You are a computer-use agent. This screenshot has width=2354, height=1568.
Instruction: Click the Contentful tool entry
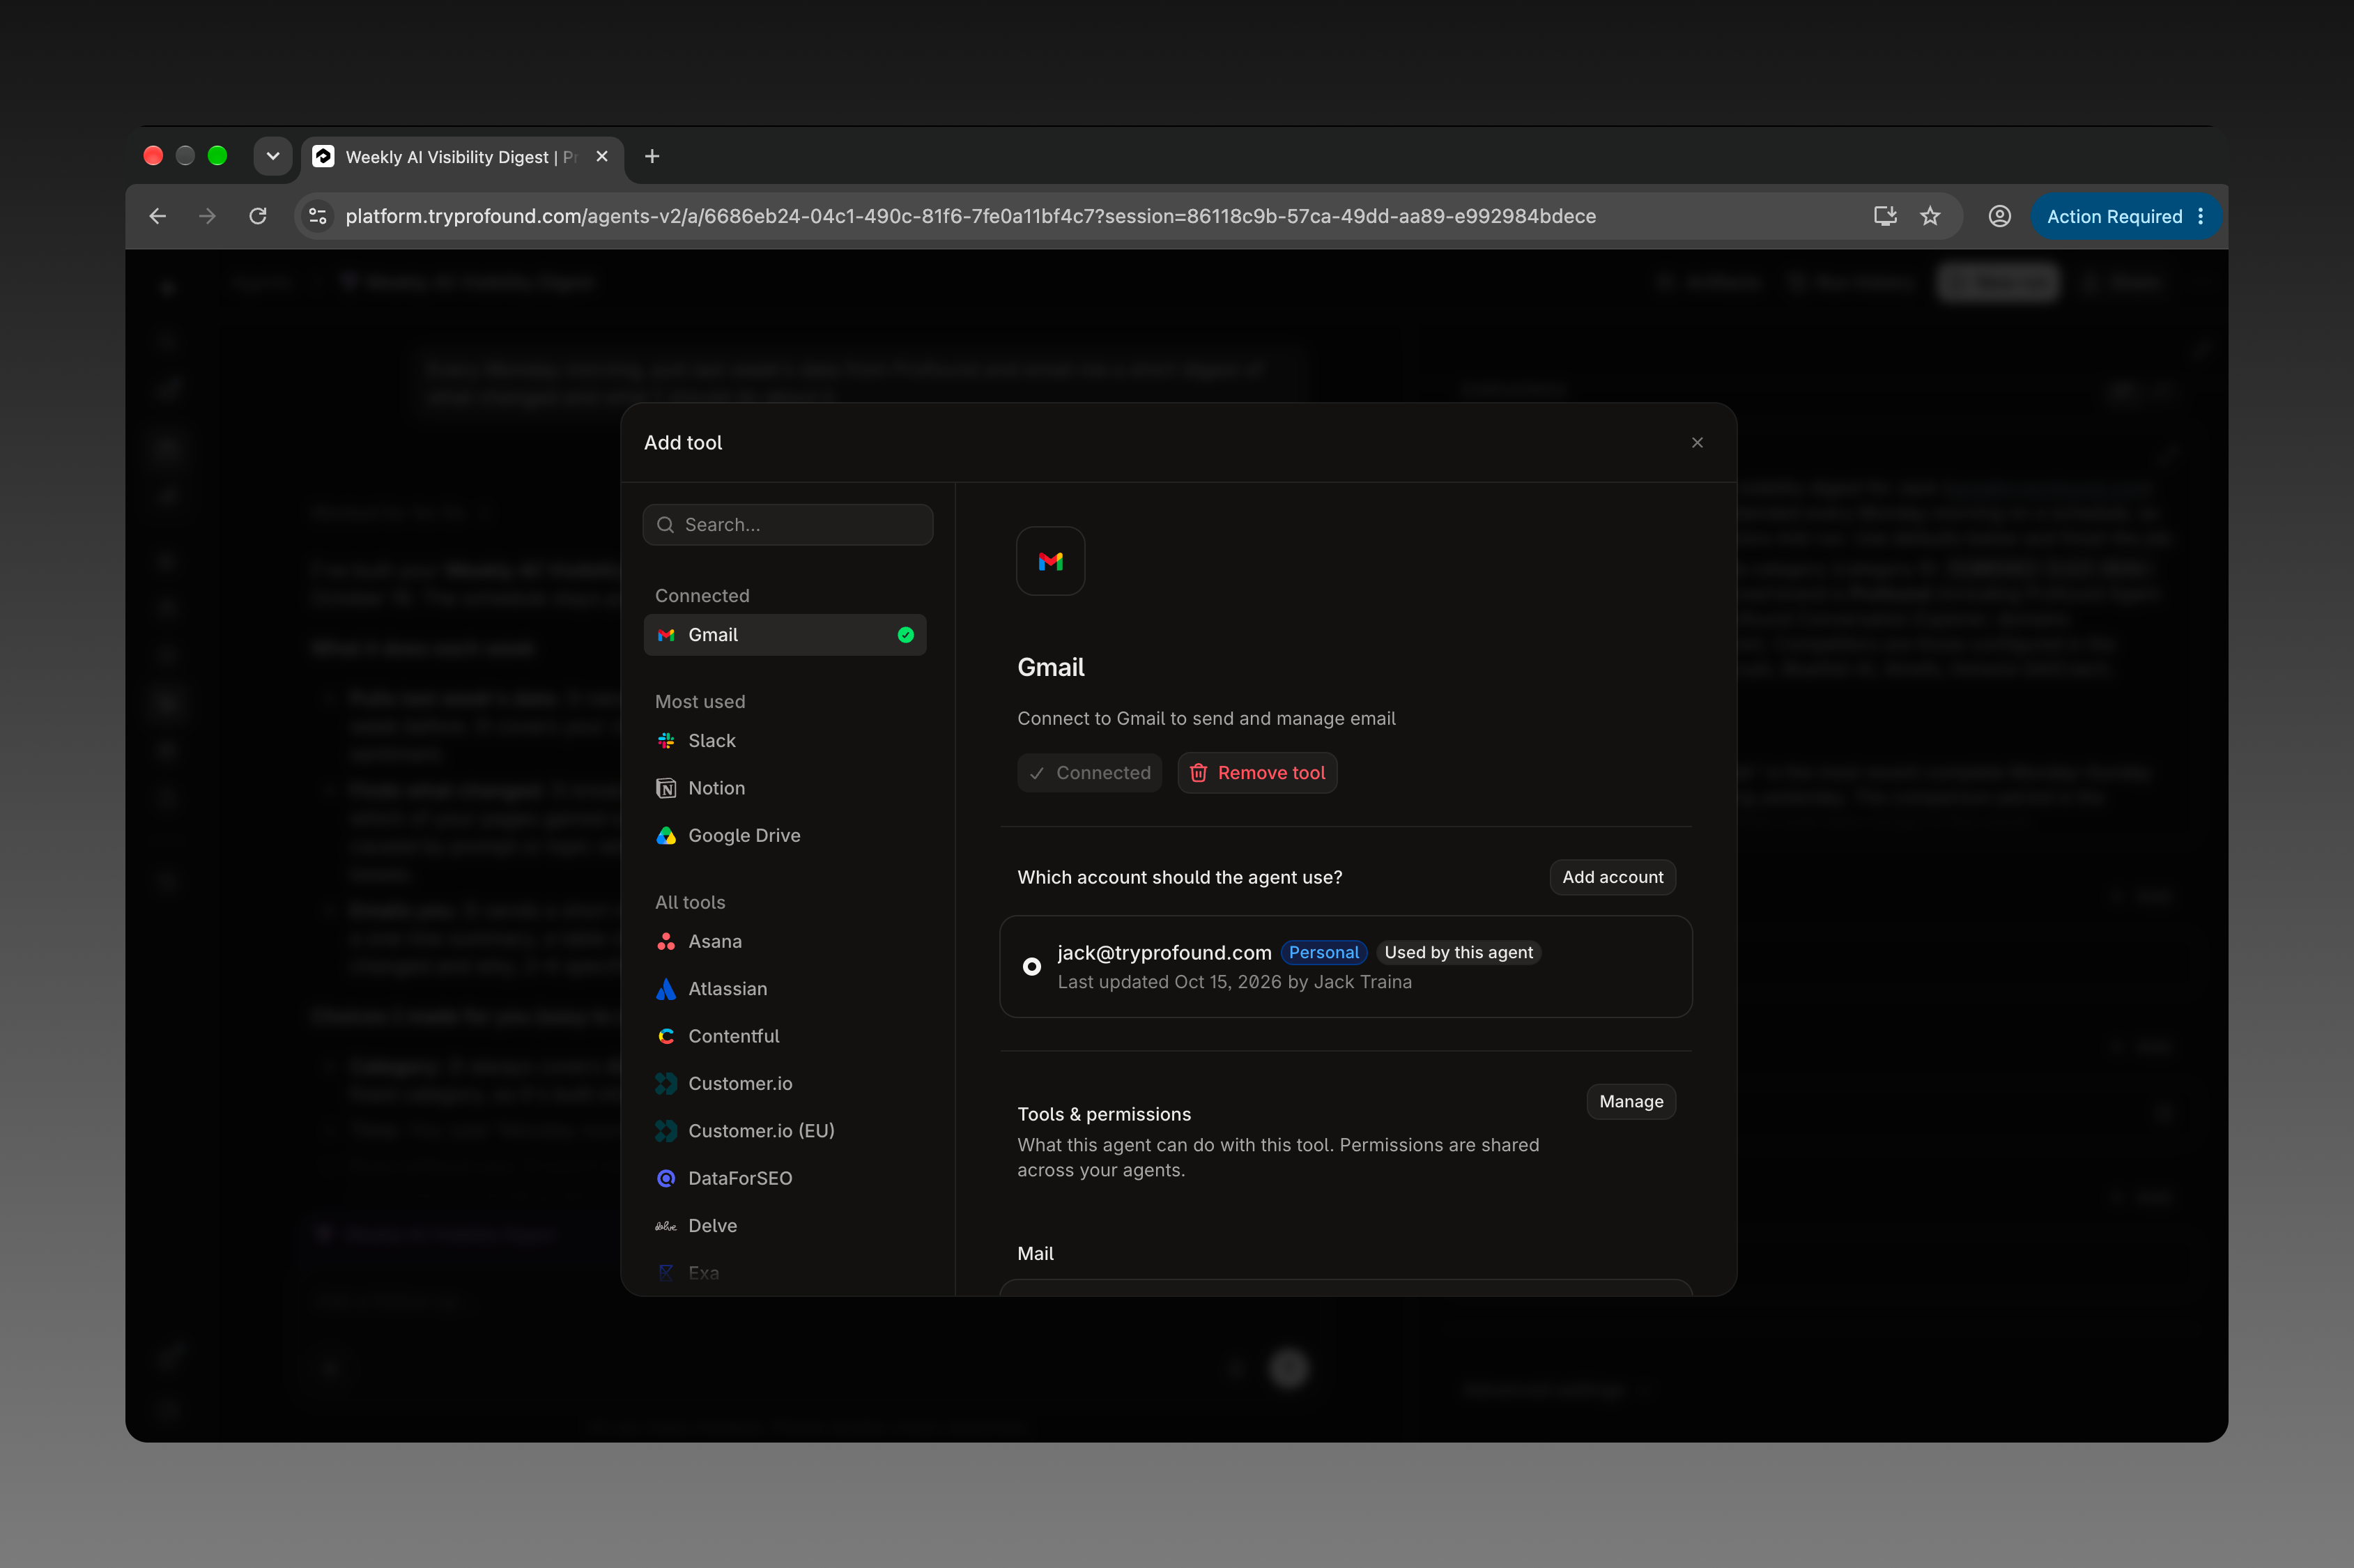point(785,1036)
